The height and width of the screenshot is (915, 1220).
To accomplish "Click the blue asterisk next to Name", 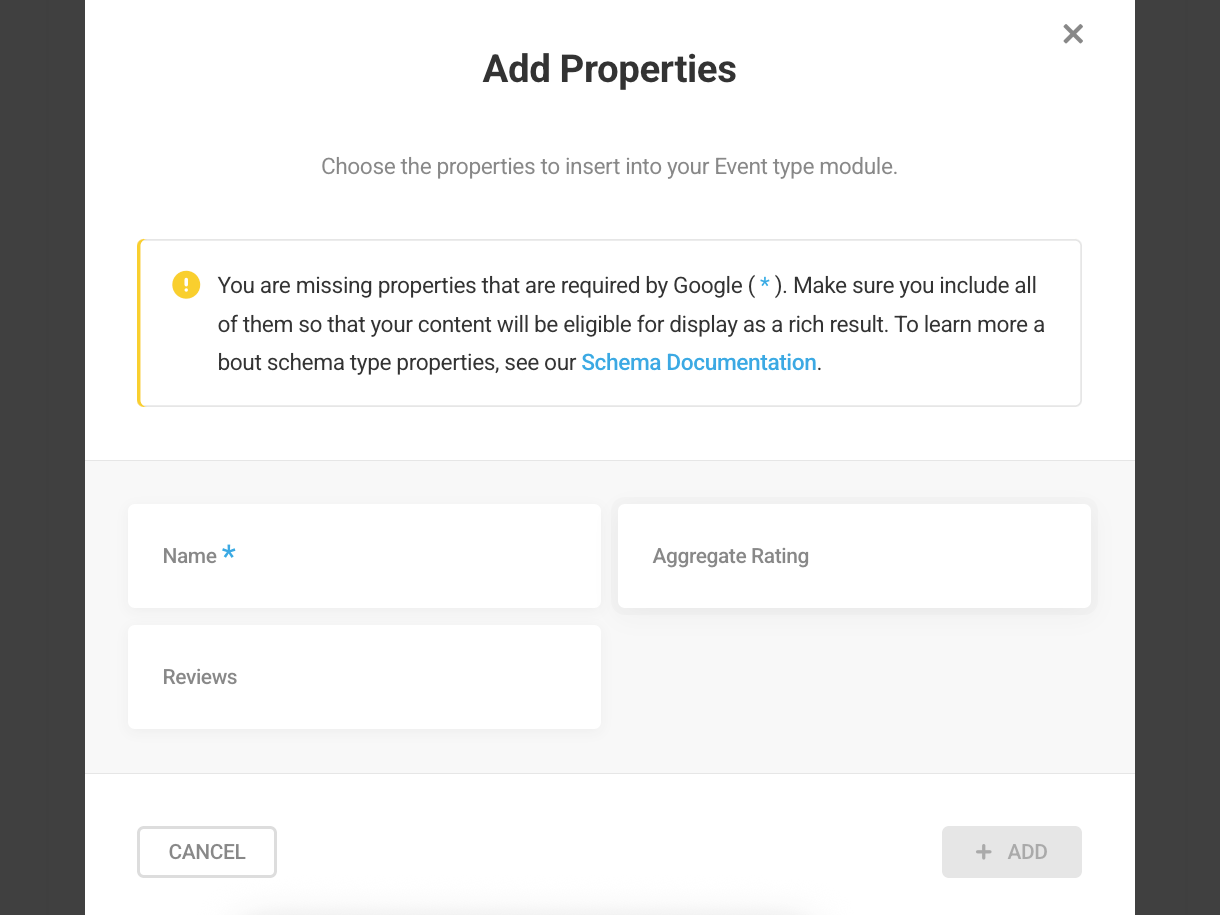I will pos(229,550).
